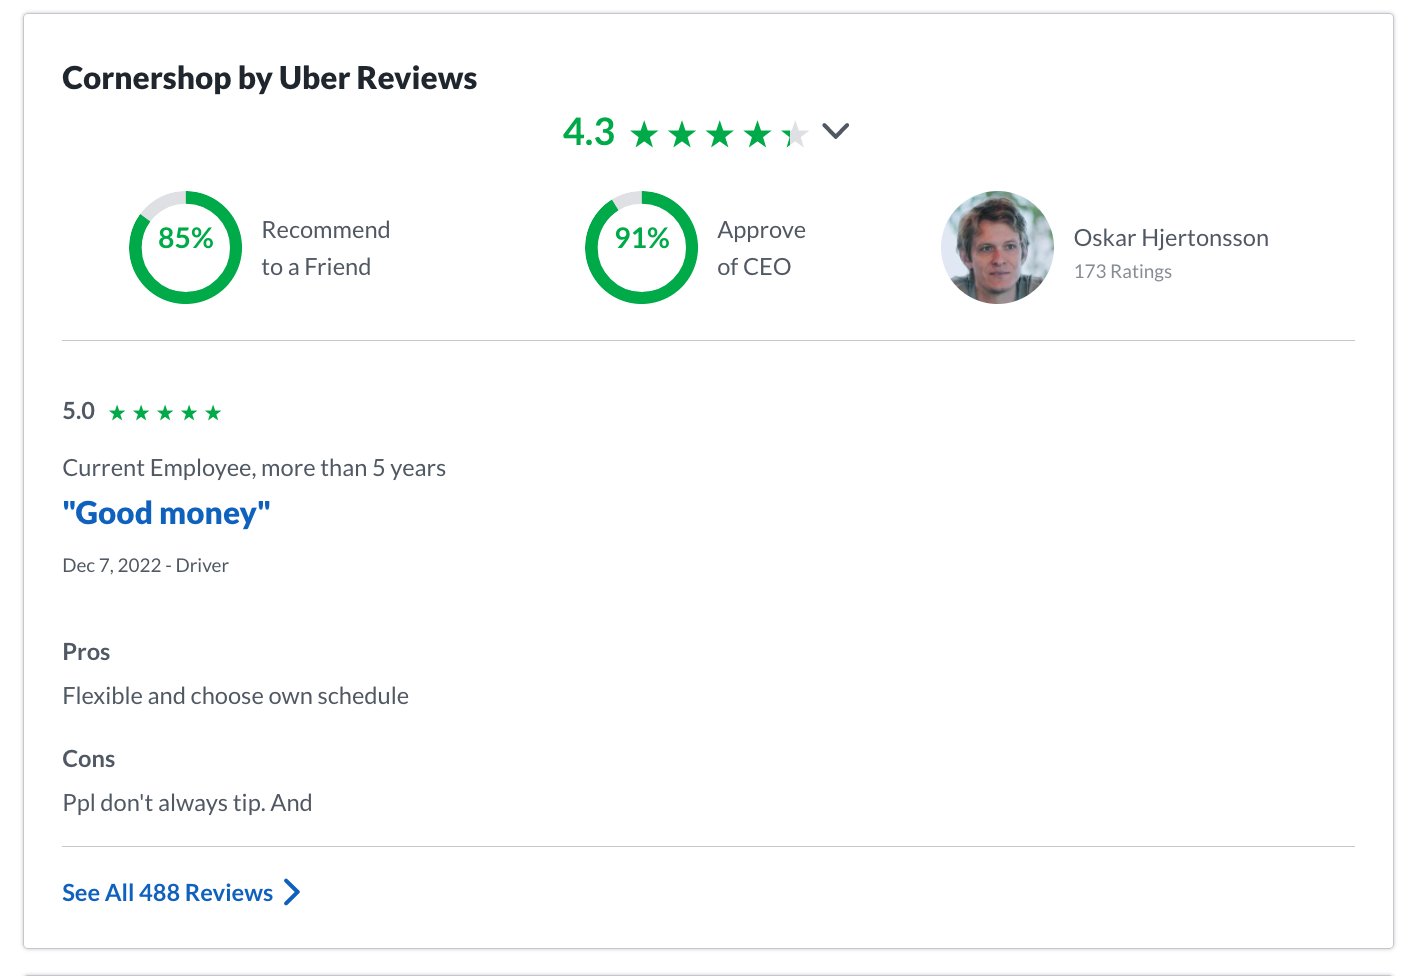Click "Recommend to a Friend" label
The height and width of the screenshot is (976, 1412).
coord(326,248)
